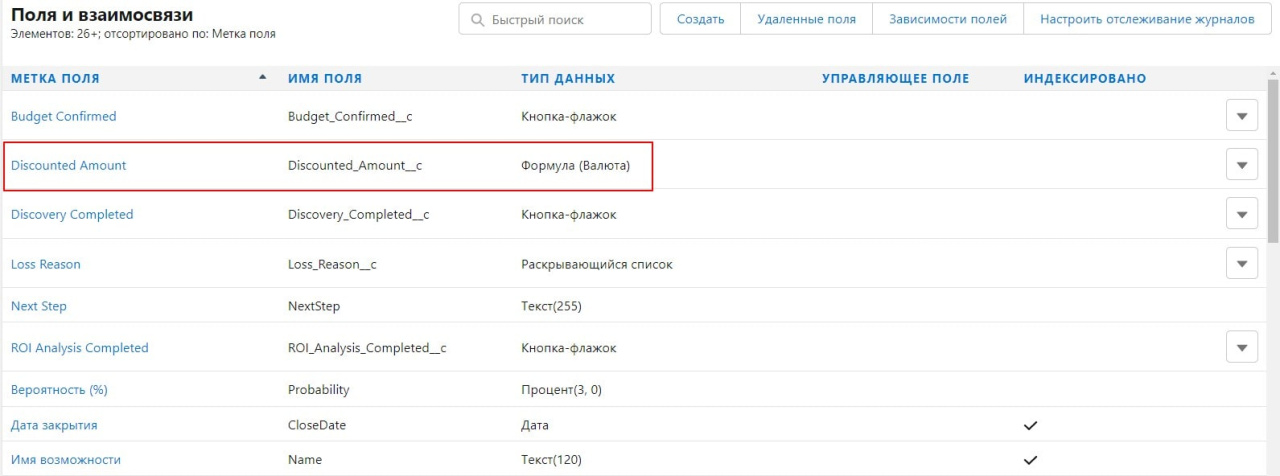Viewport: 1280px width, 476px height.
Task: Click the search magnifier icon
Action: [x=476, y=20]
